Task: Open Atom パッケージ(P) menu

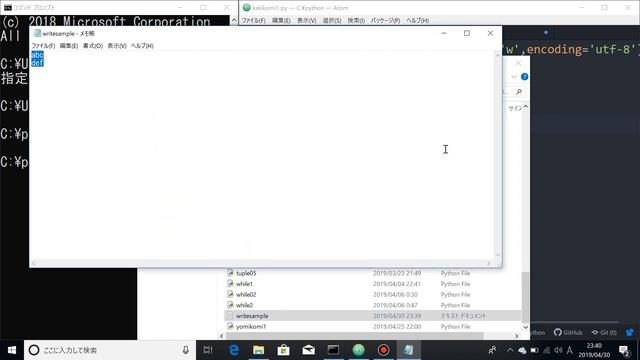Action: pos(385,20)
